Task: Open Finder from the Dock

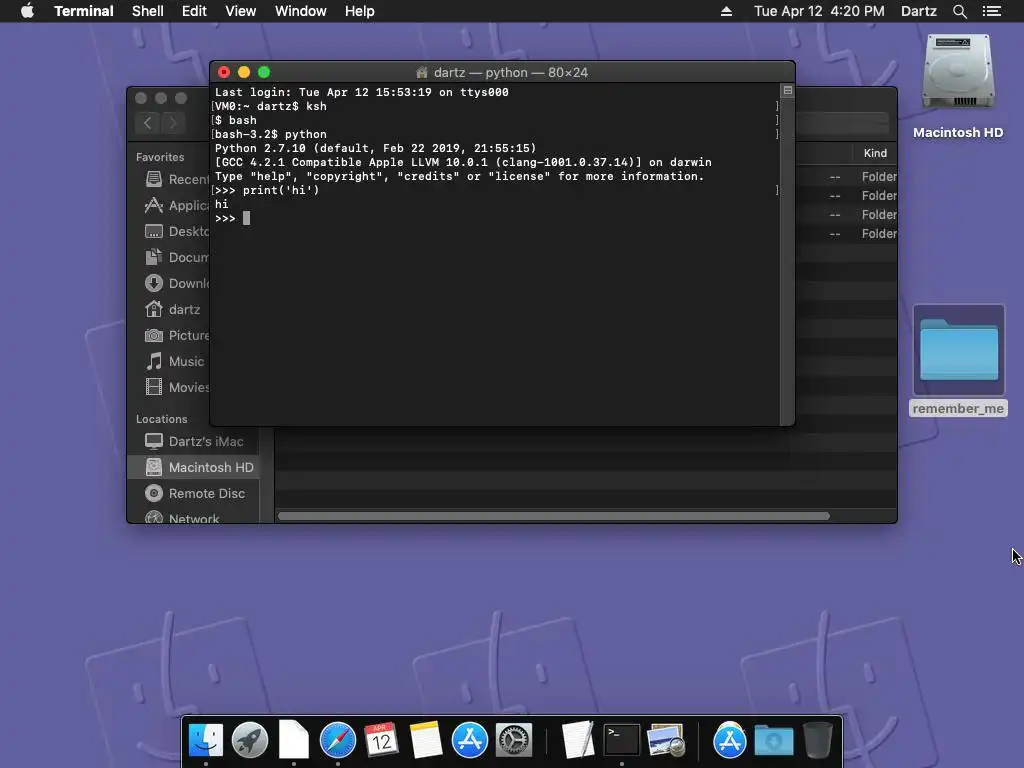Action: 206,741
